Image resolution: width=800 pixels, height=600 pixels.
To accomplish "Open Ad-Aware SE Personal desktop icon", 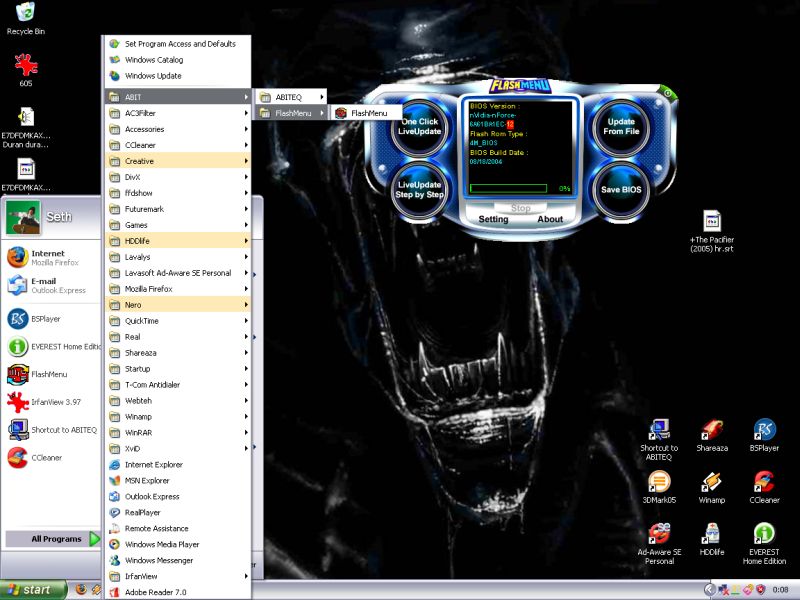I will (x=659, y=534).
